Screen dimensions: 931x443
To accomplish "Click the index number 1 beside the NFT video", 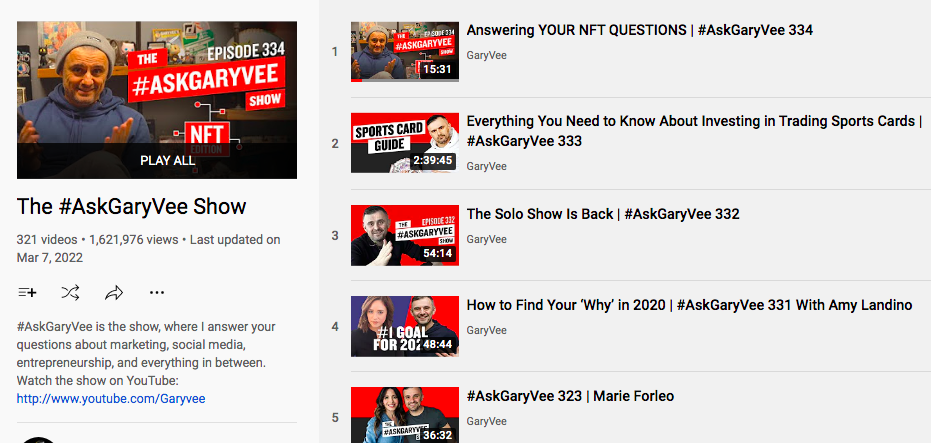I will point(335,52).
